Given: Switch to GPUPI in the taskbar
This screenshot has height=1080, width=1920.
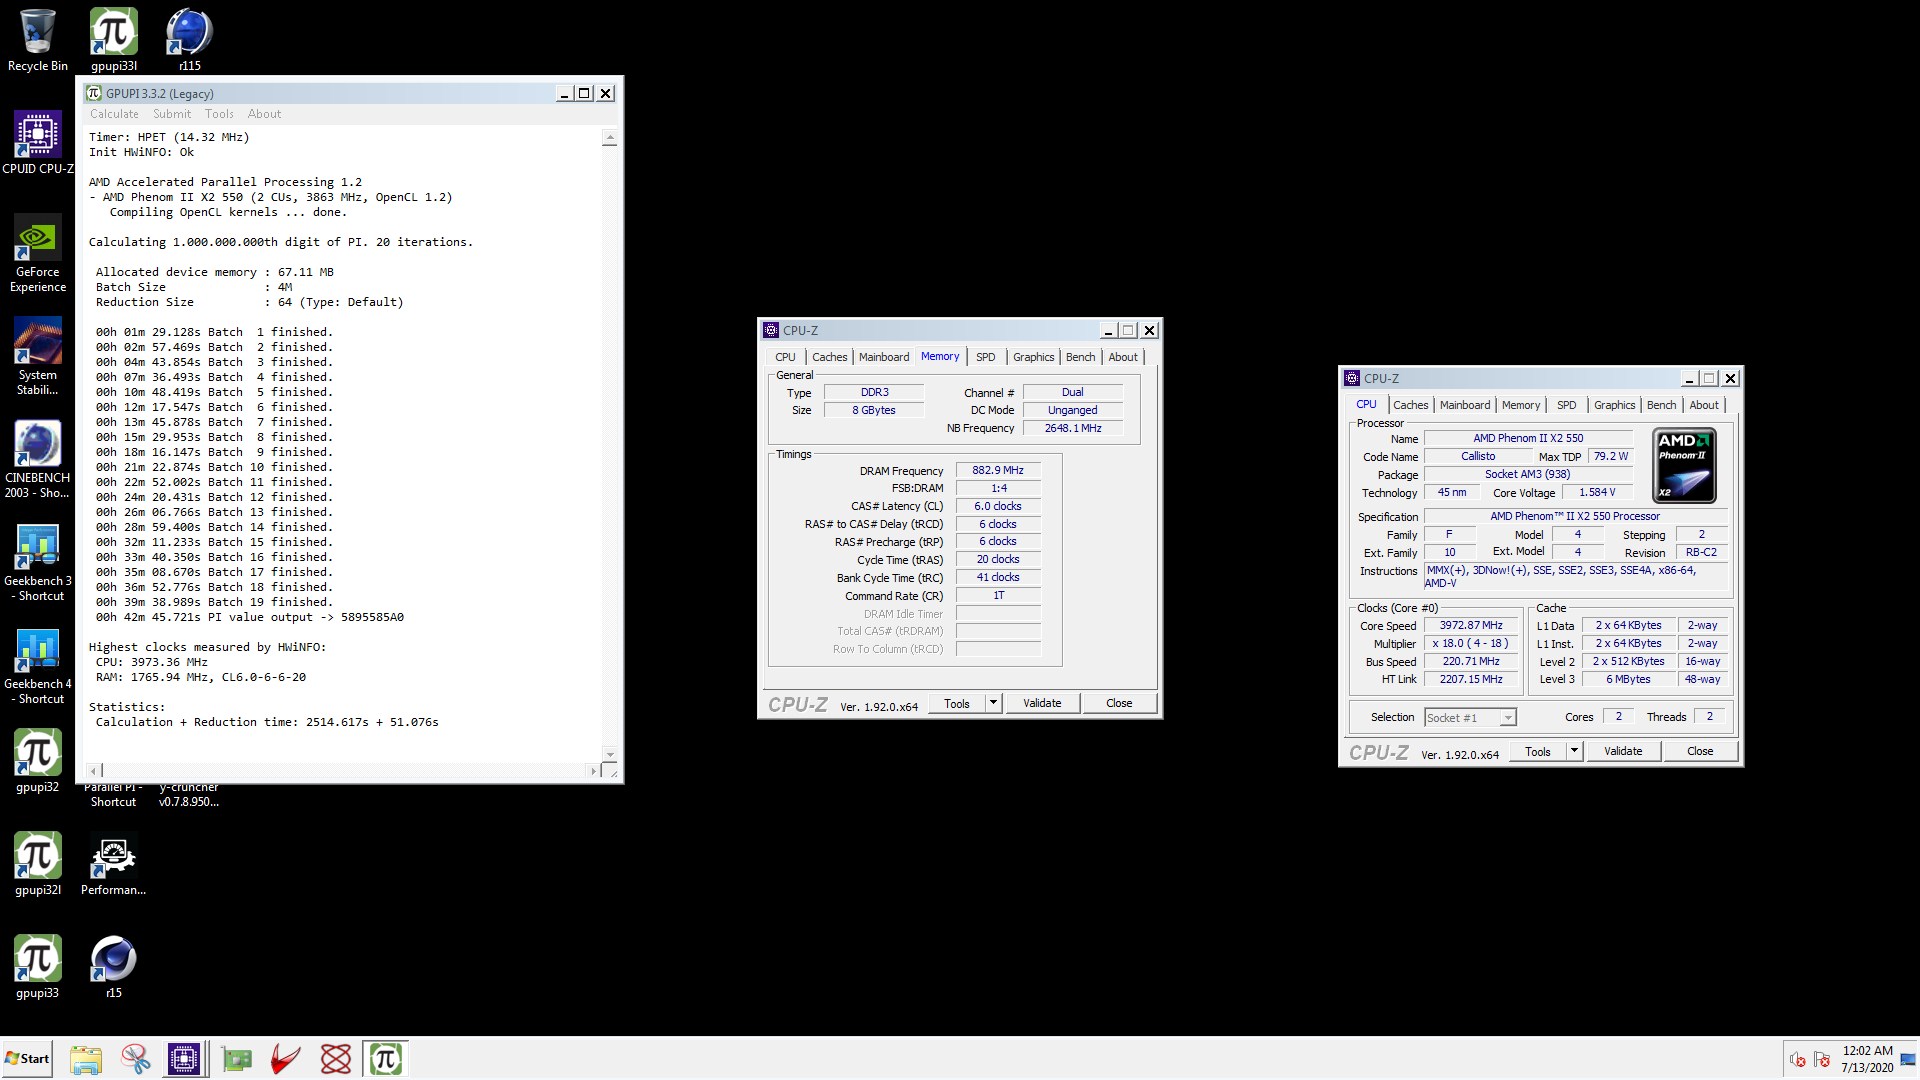Looking at the screenshot, I should point(386,1059).
